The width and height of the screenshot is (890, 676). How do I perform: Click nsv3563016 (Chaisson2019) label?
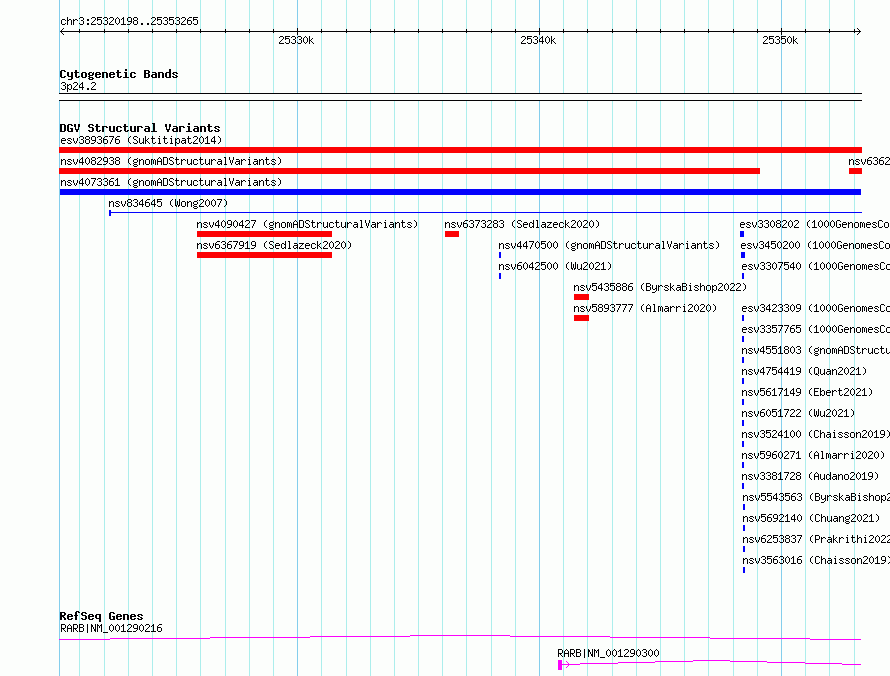tap(816, 560)
